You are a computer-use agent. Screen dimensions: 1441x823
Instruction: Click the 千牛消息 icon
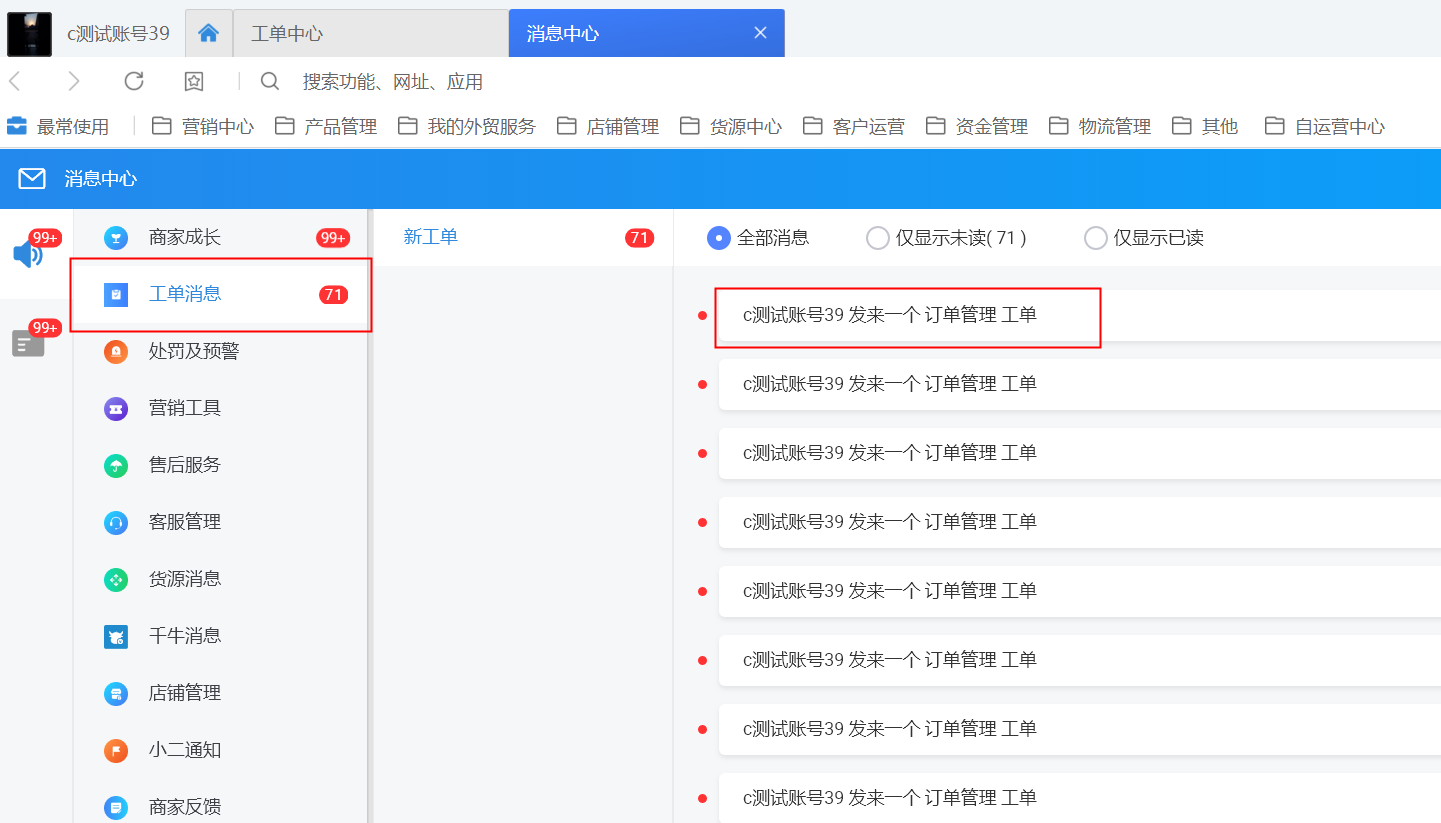[x=116, y=637]
